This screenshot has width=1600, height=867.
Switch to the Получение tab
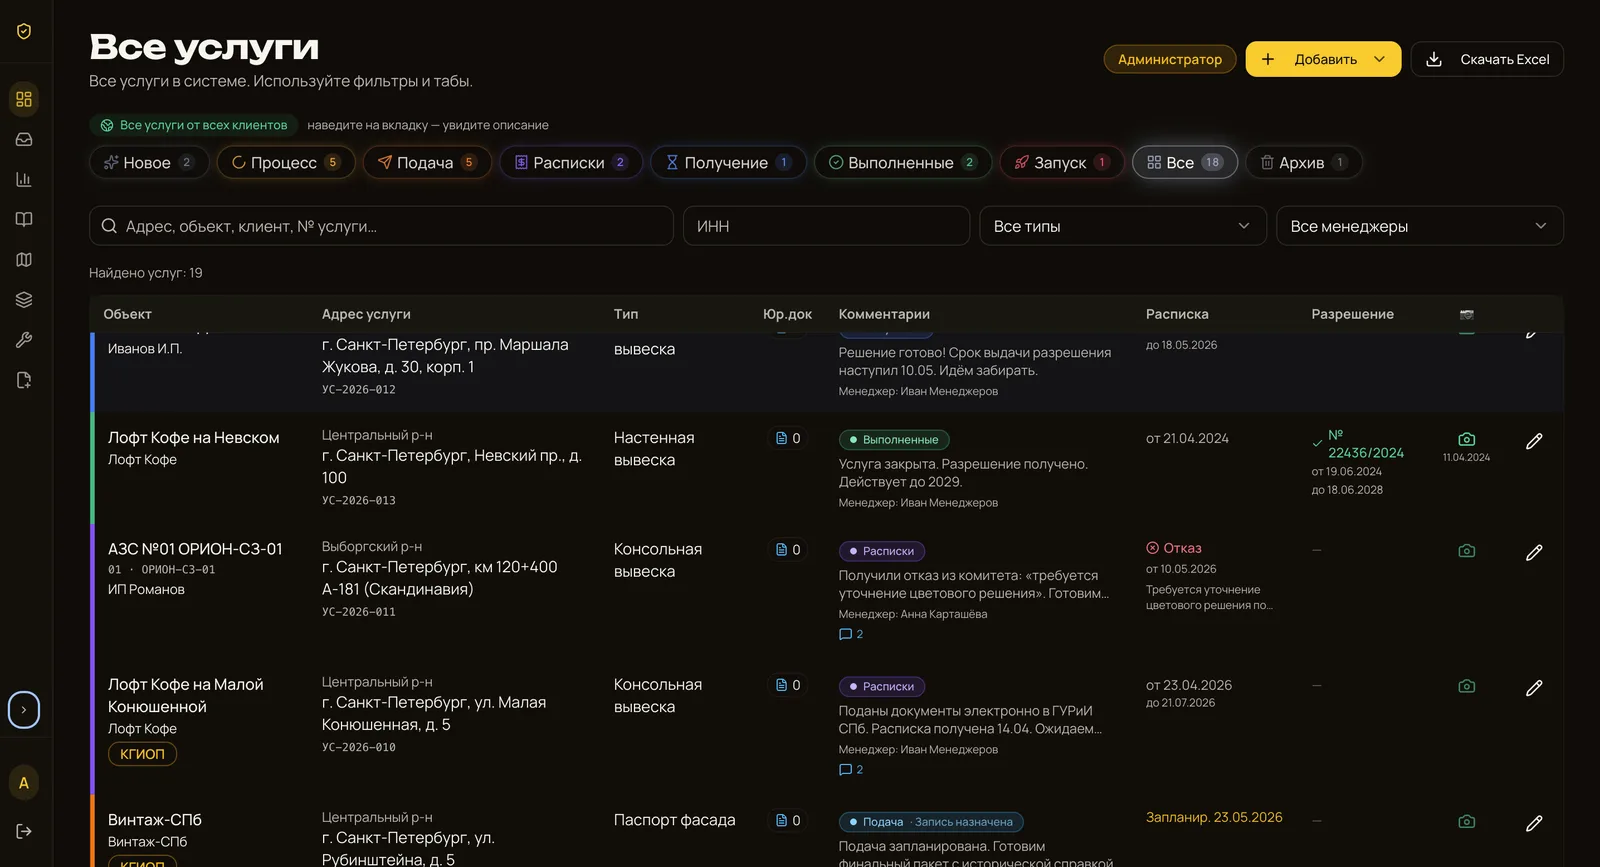[728, 162]
